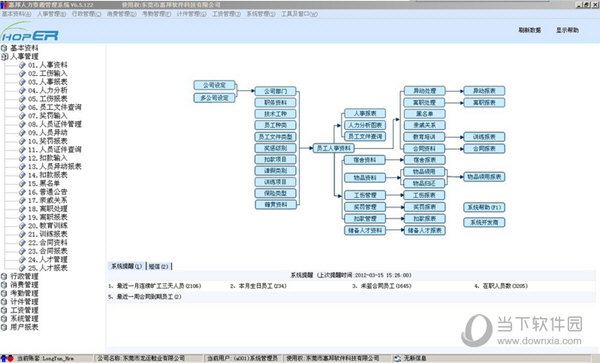Select tree item 07. 奖罚输入
Viewport: 600px width, 363px height.
[x=47, y=116]
